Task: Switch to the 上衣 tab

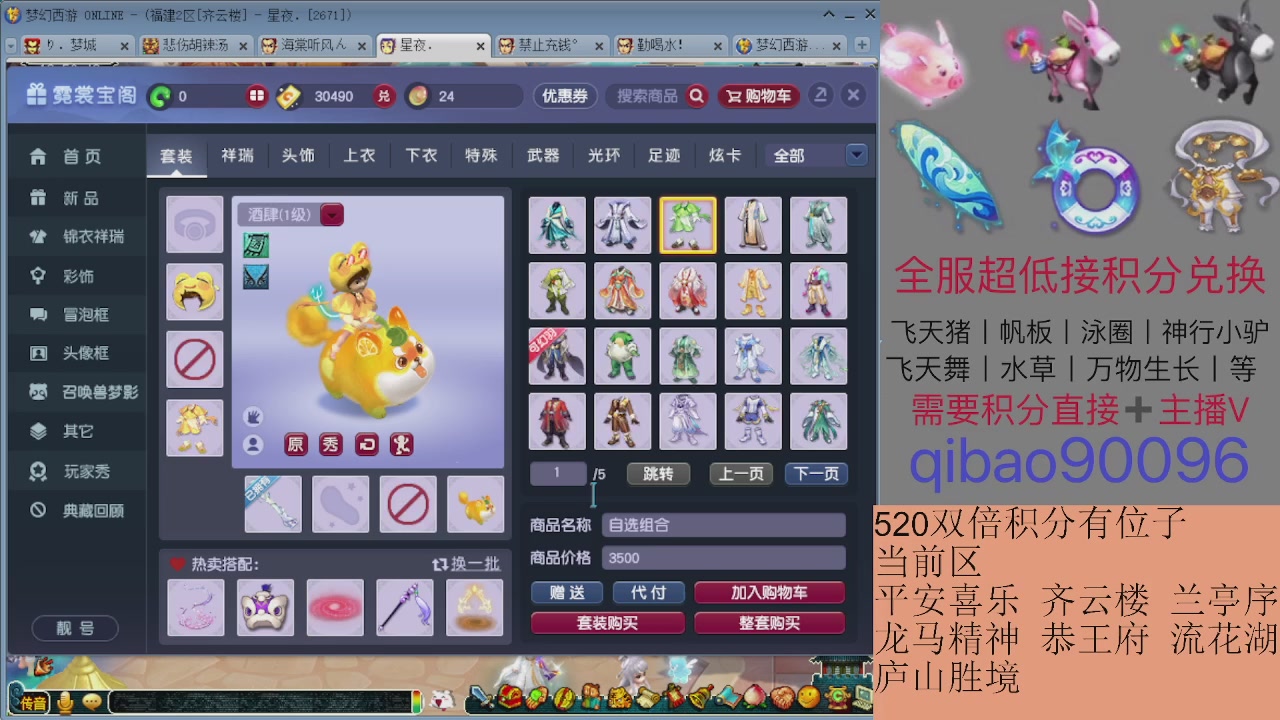Action: click(x=359, y=155)
